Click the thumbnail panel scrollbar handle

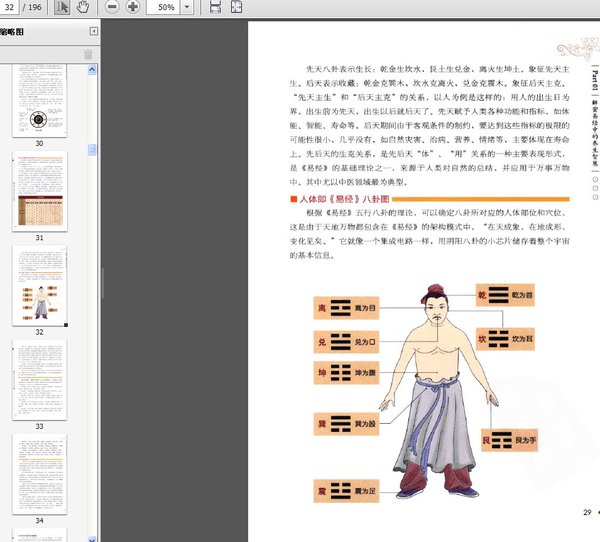(x=93, y=150)
